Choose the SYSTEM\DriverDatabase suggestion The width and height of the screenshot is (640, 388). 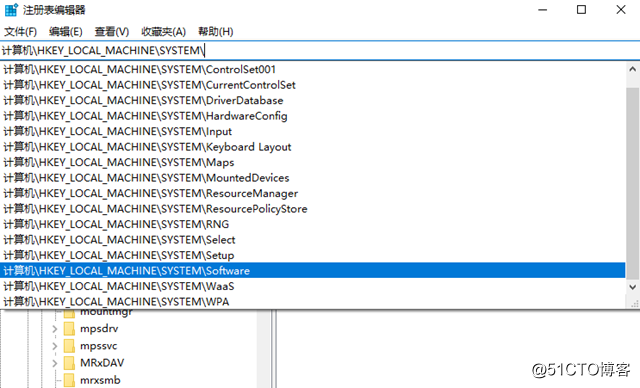pyautogui.click(x=313, y=100)
